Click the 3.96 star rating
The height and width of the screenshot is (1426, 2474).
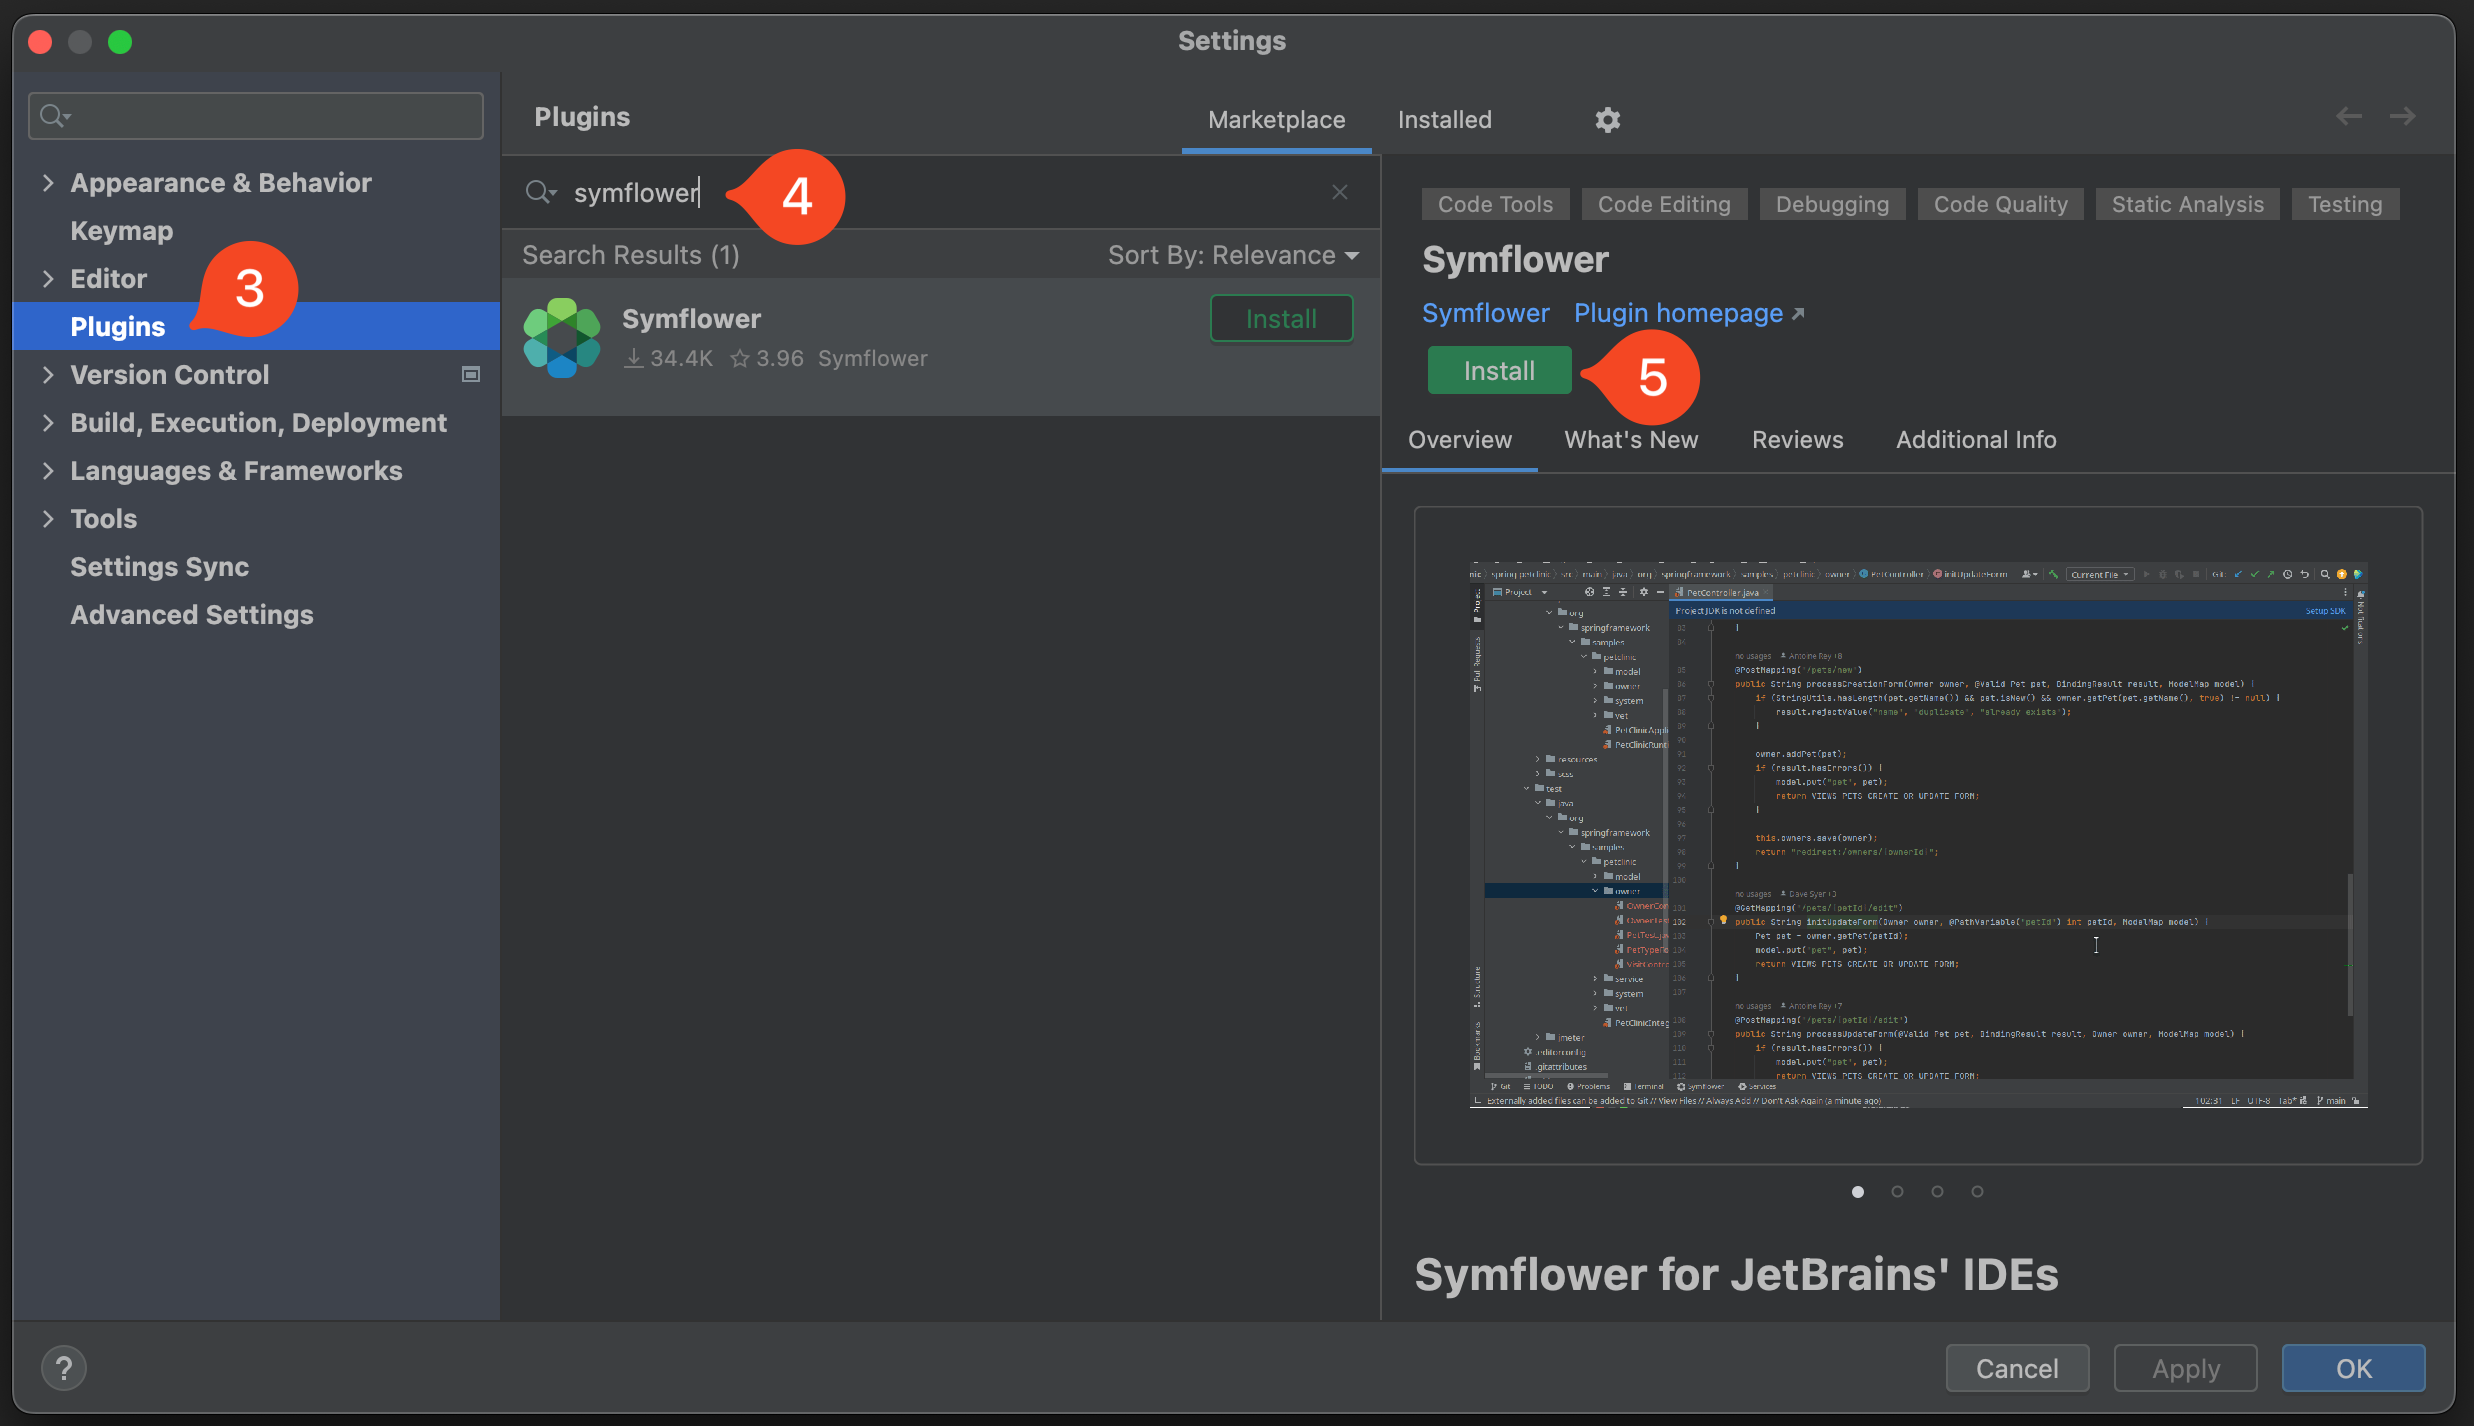[x=766, y=358]
